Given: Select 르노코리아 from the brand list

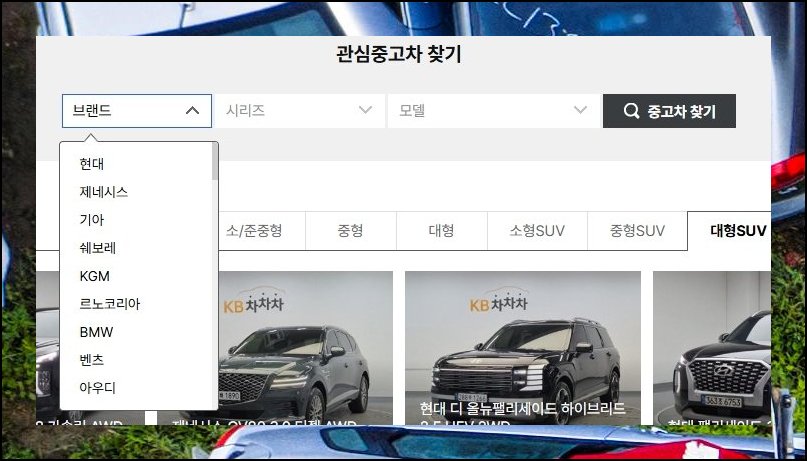Looking at the screenshot, I should pyautogui.click(x=110, y=304).
